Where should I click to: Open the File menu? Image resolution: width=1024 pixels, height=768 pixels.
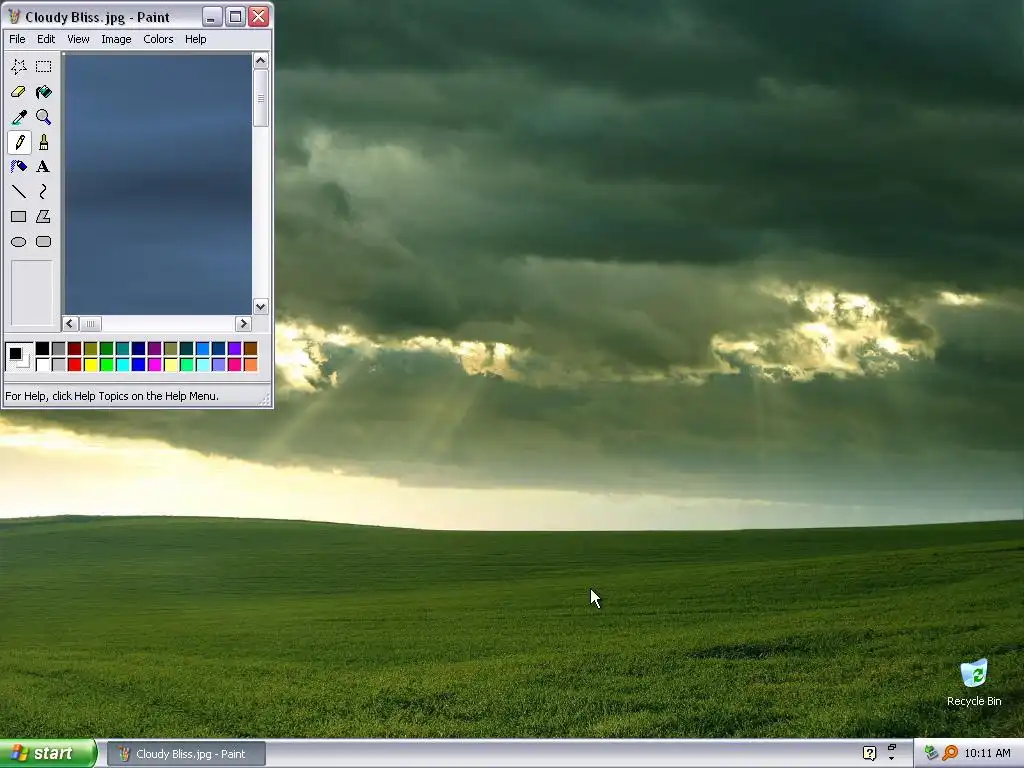click(x=17, y=39)
